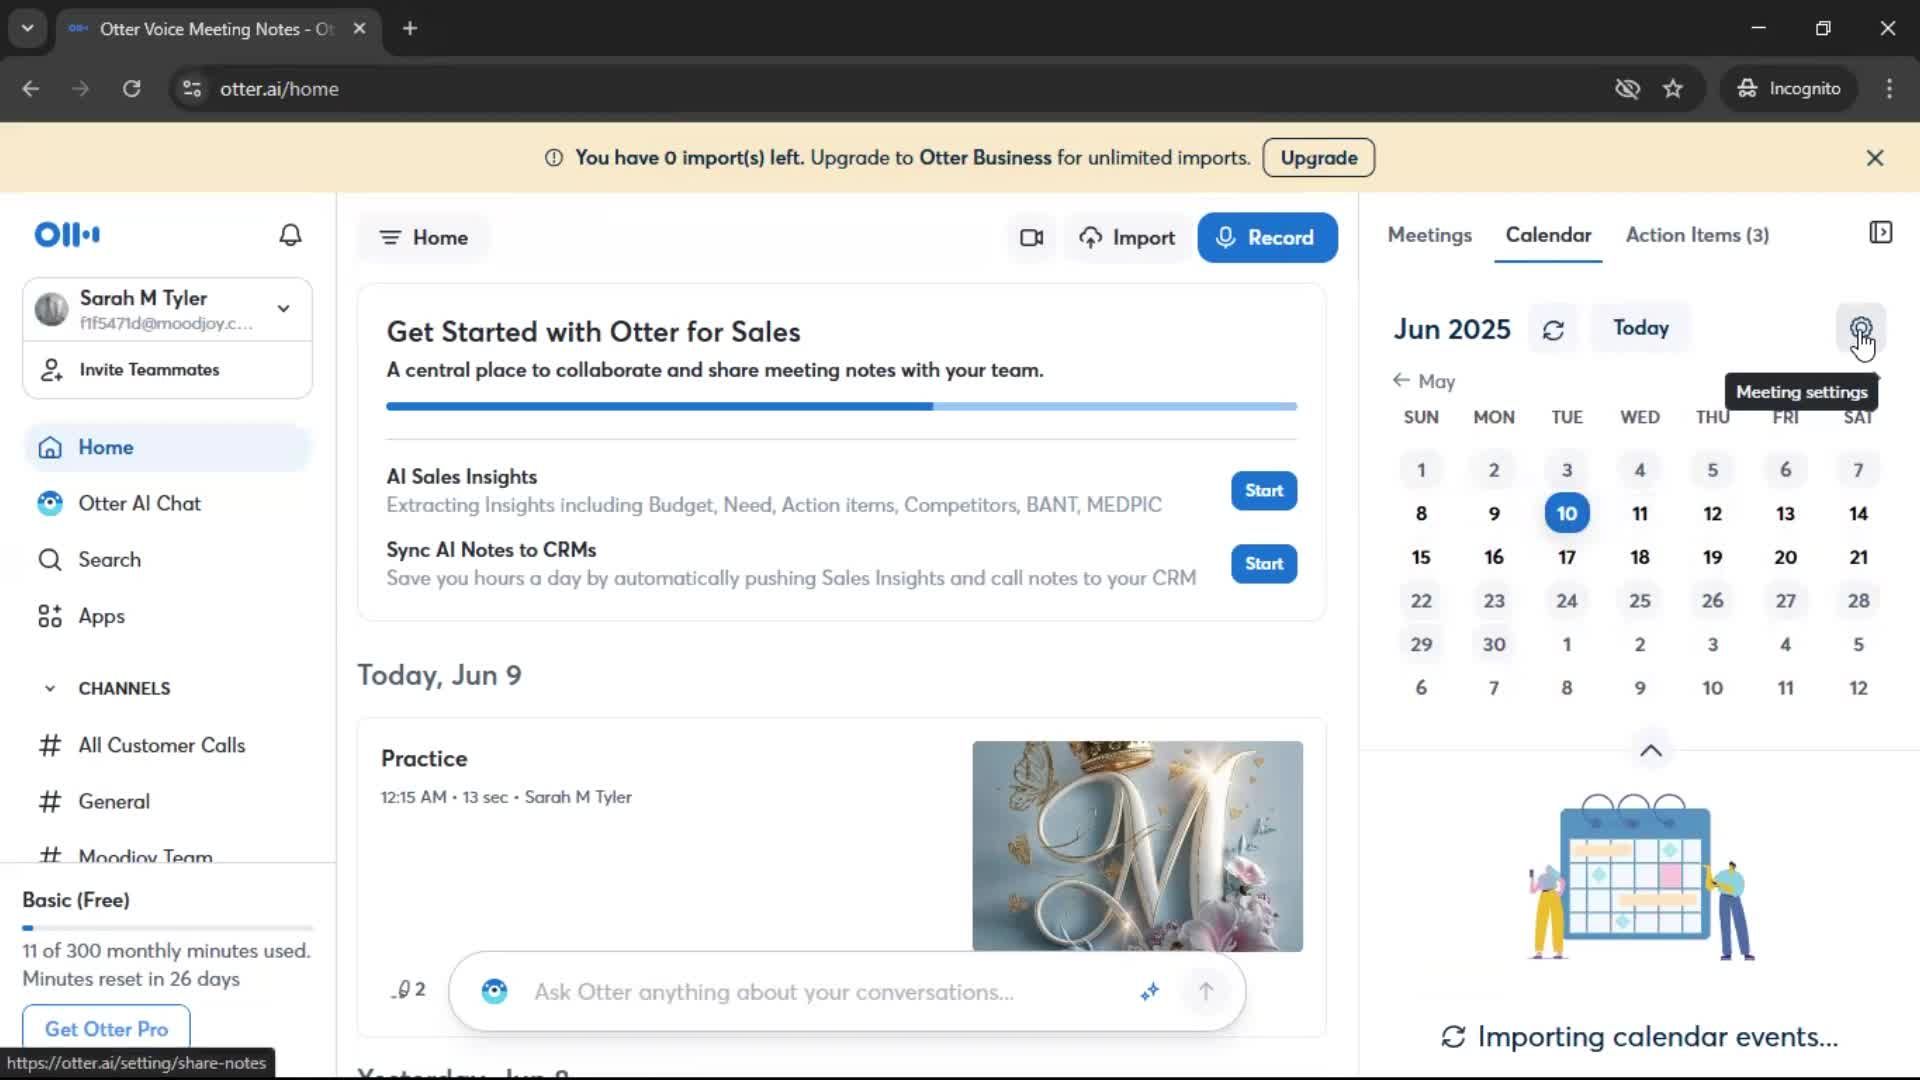This screenshot has width=1920, height=1080.
Task: Click the Import button
Action: click(x=1127, y=238)
